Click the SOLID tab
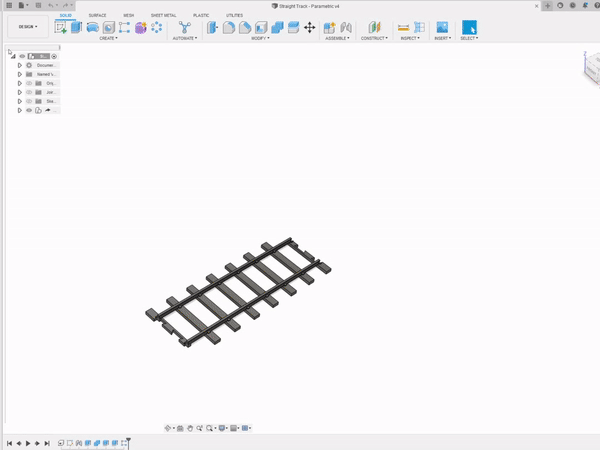 [x=65, y=15]
